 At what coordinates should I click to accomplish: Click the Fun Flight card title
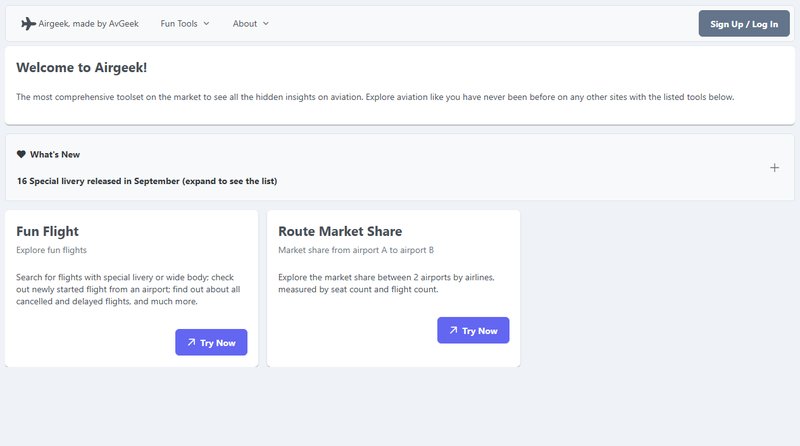[x=47, y=232]
